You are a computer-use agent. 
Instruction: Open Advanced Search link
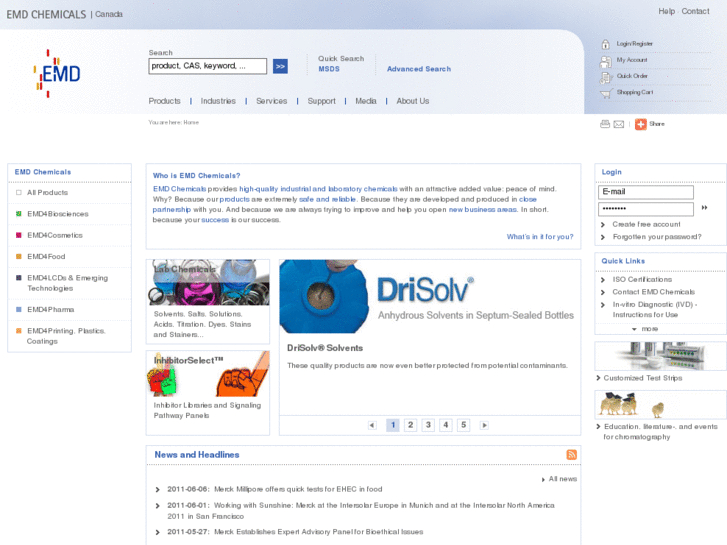419,69
